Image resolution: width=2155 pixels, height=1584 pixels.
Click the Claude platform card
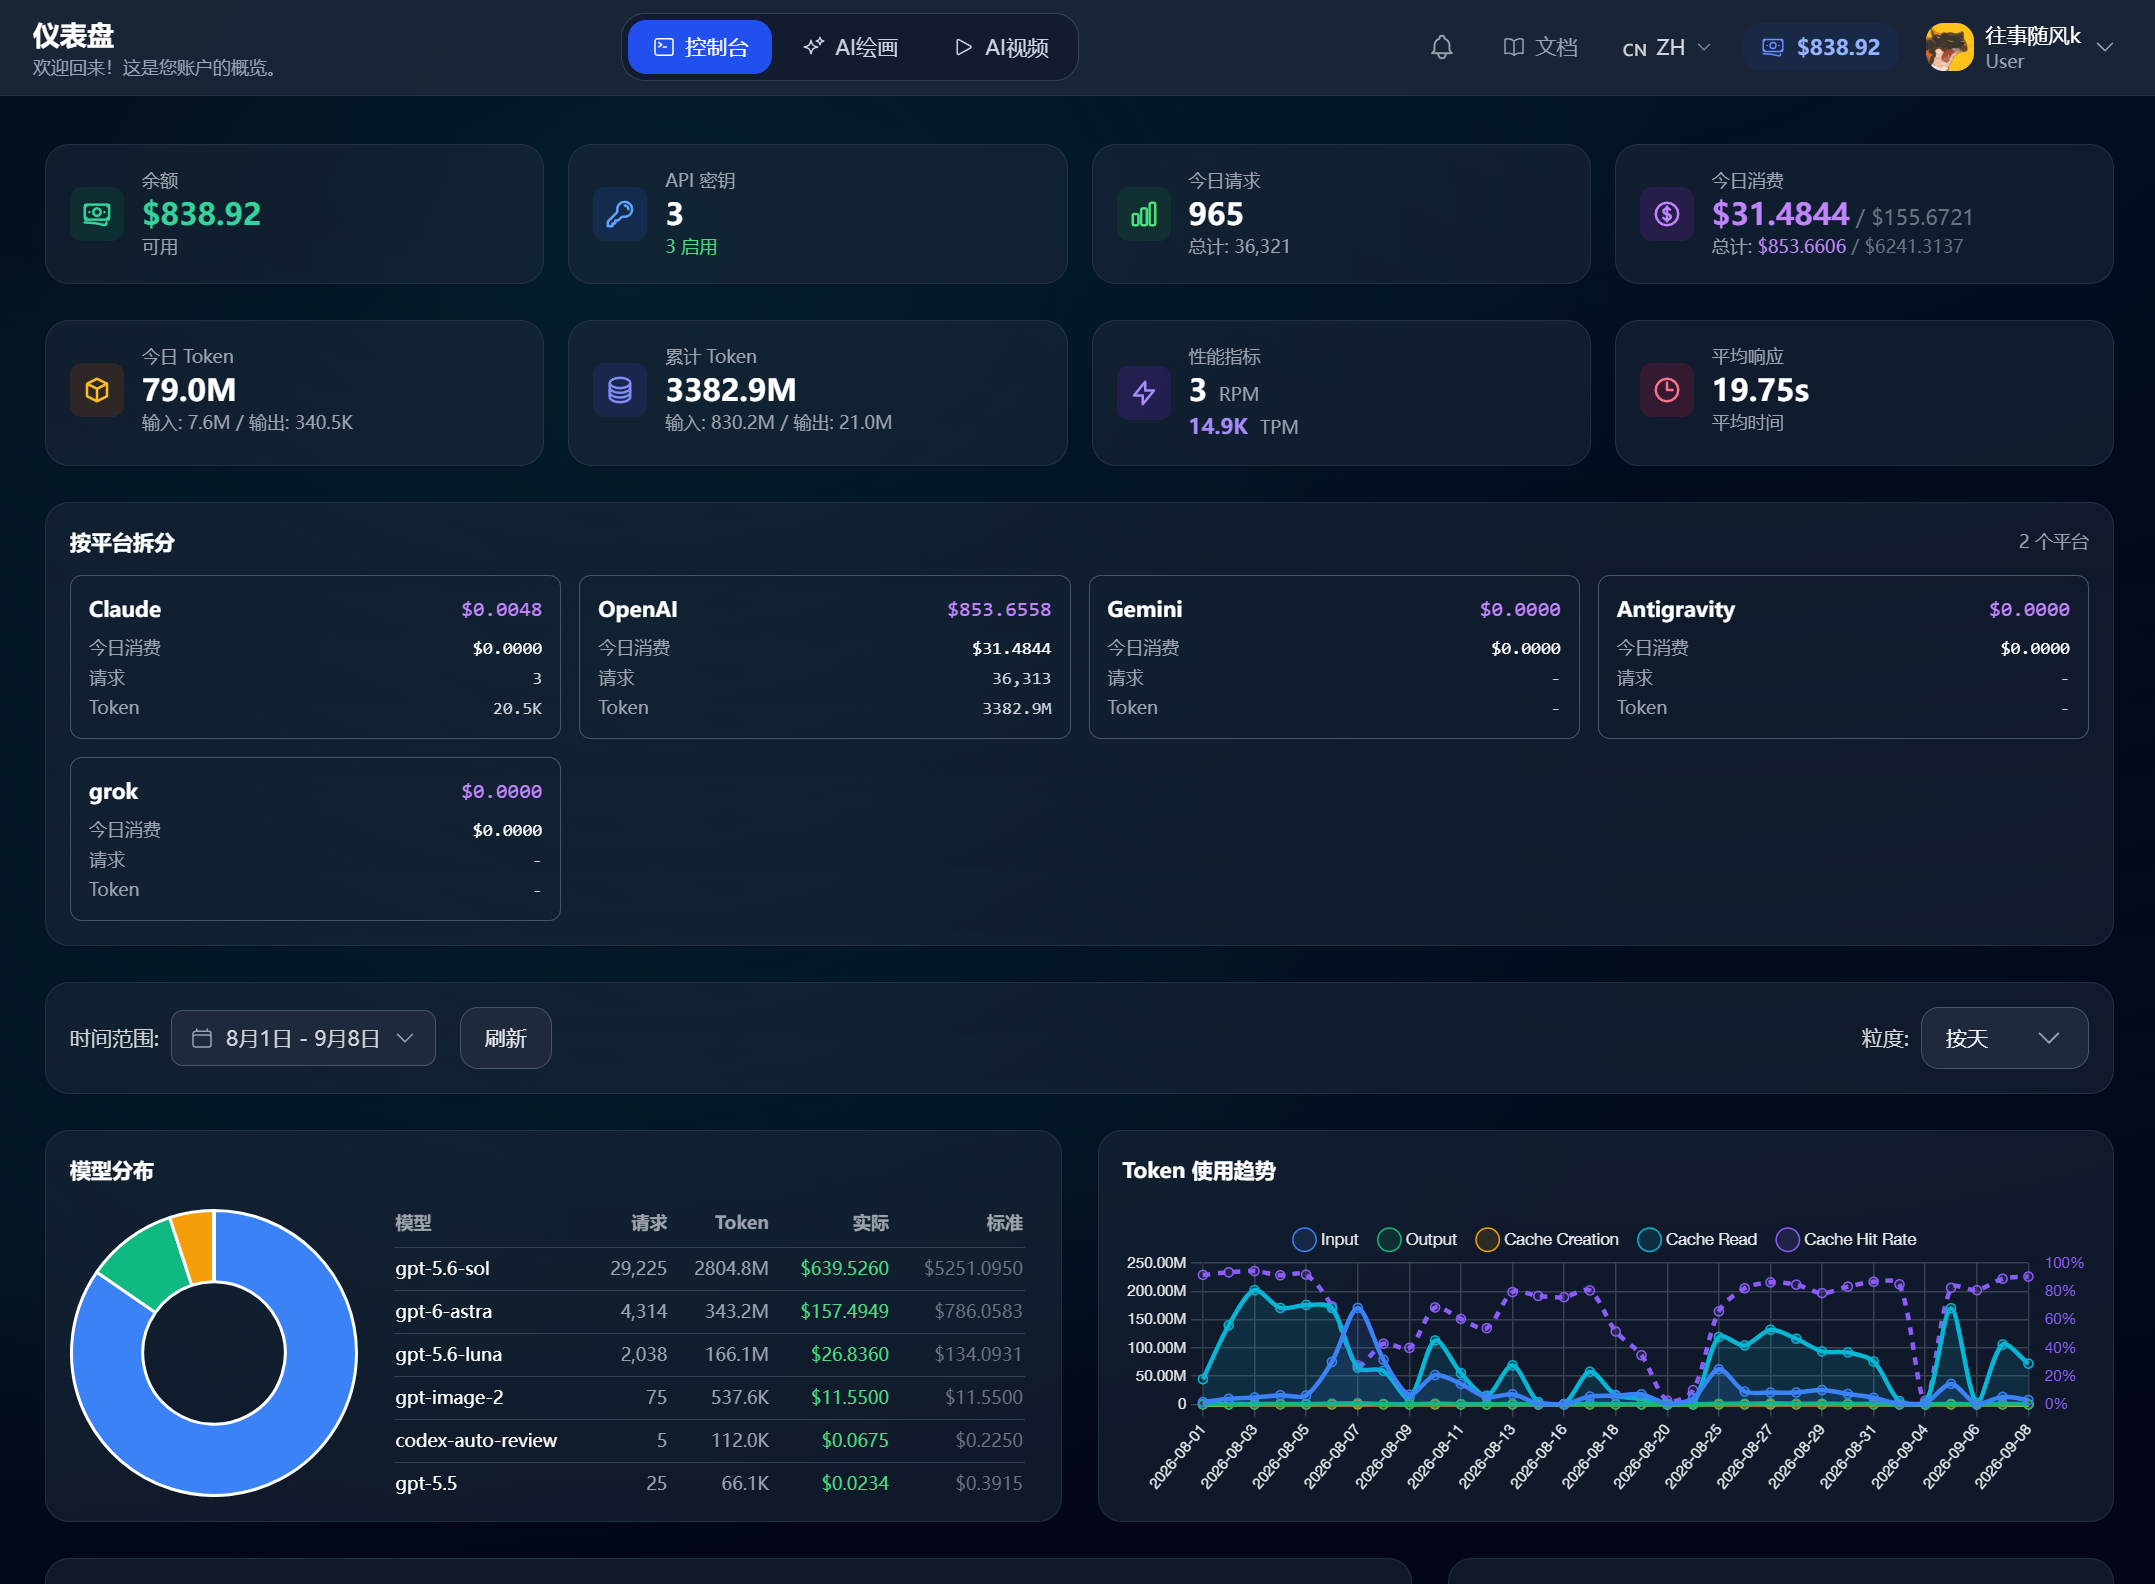coord(315,657)
